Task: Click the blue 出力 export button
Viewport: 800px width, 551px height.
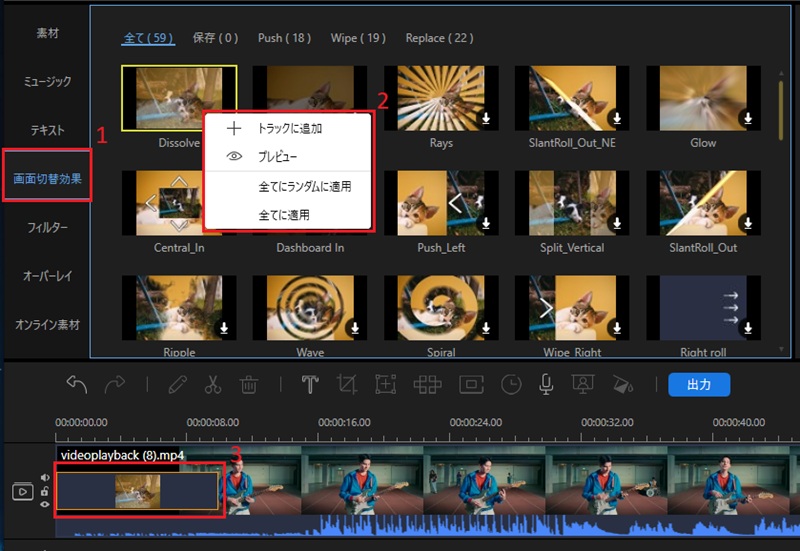Action: click(699, 385)
